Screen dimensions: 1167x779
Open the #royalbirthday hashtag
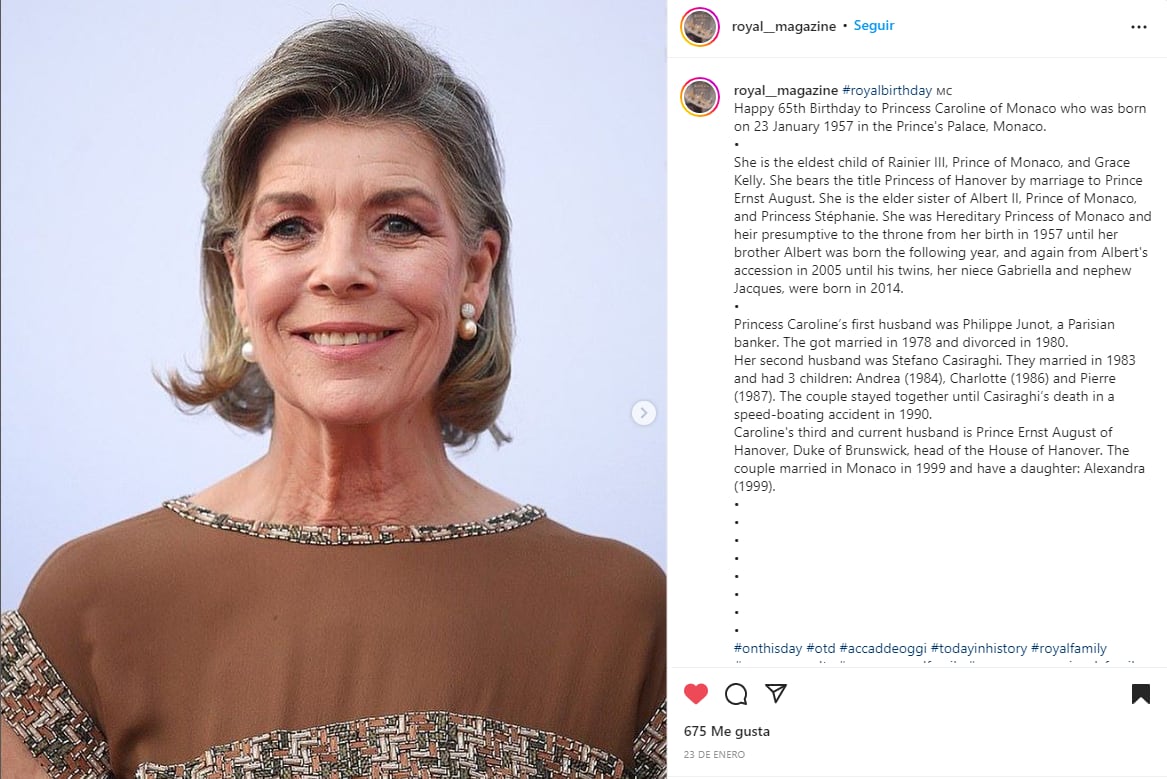(x=887, y=90)
